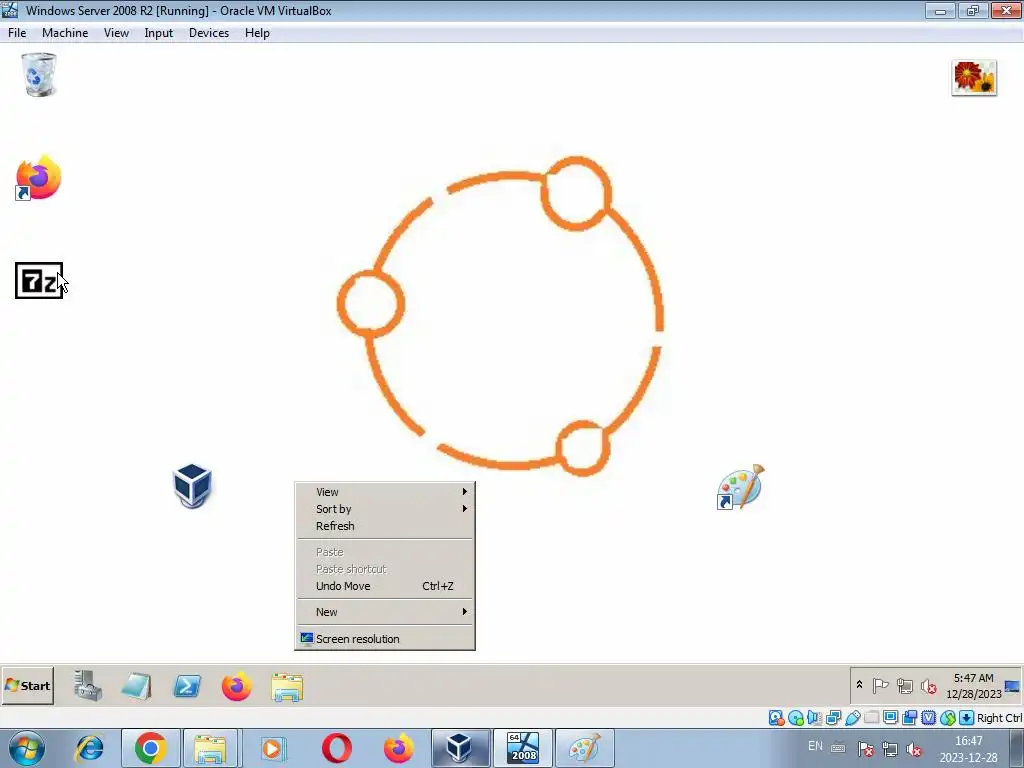Launch Firefox from the guest taskbar
Image resolution: width=1024 pixels, height=768 pixels.
pos(236,686)
